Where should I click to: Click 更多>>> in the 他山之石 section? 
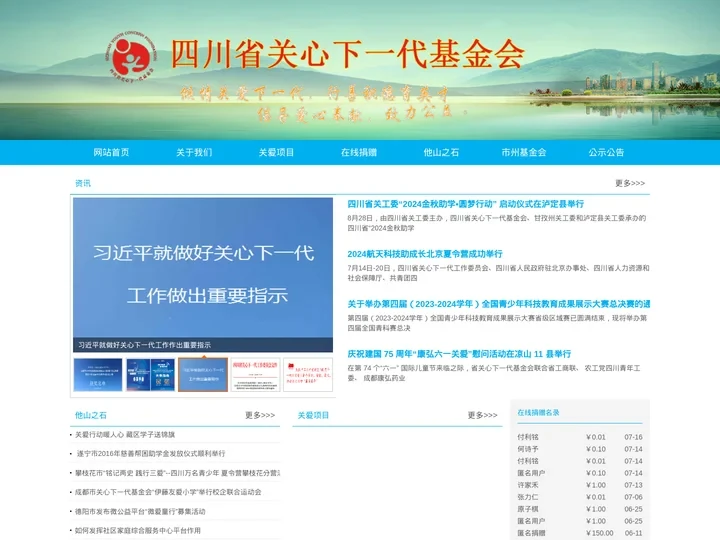click(260, 415)
